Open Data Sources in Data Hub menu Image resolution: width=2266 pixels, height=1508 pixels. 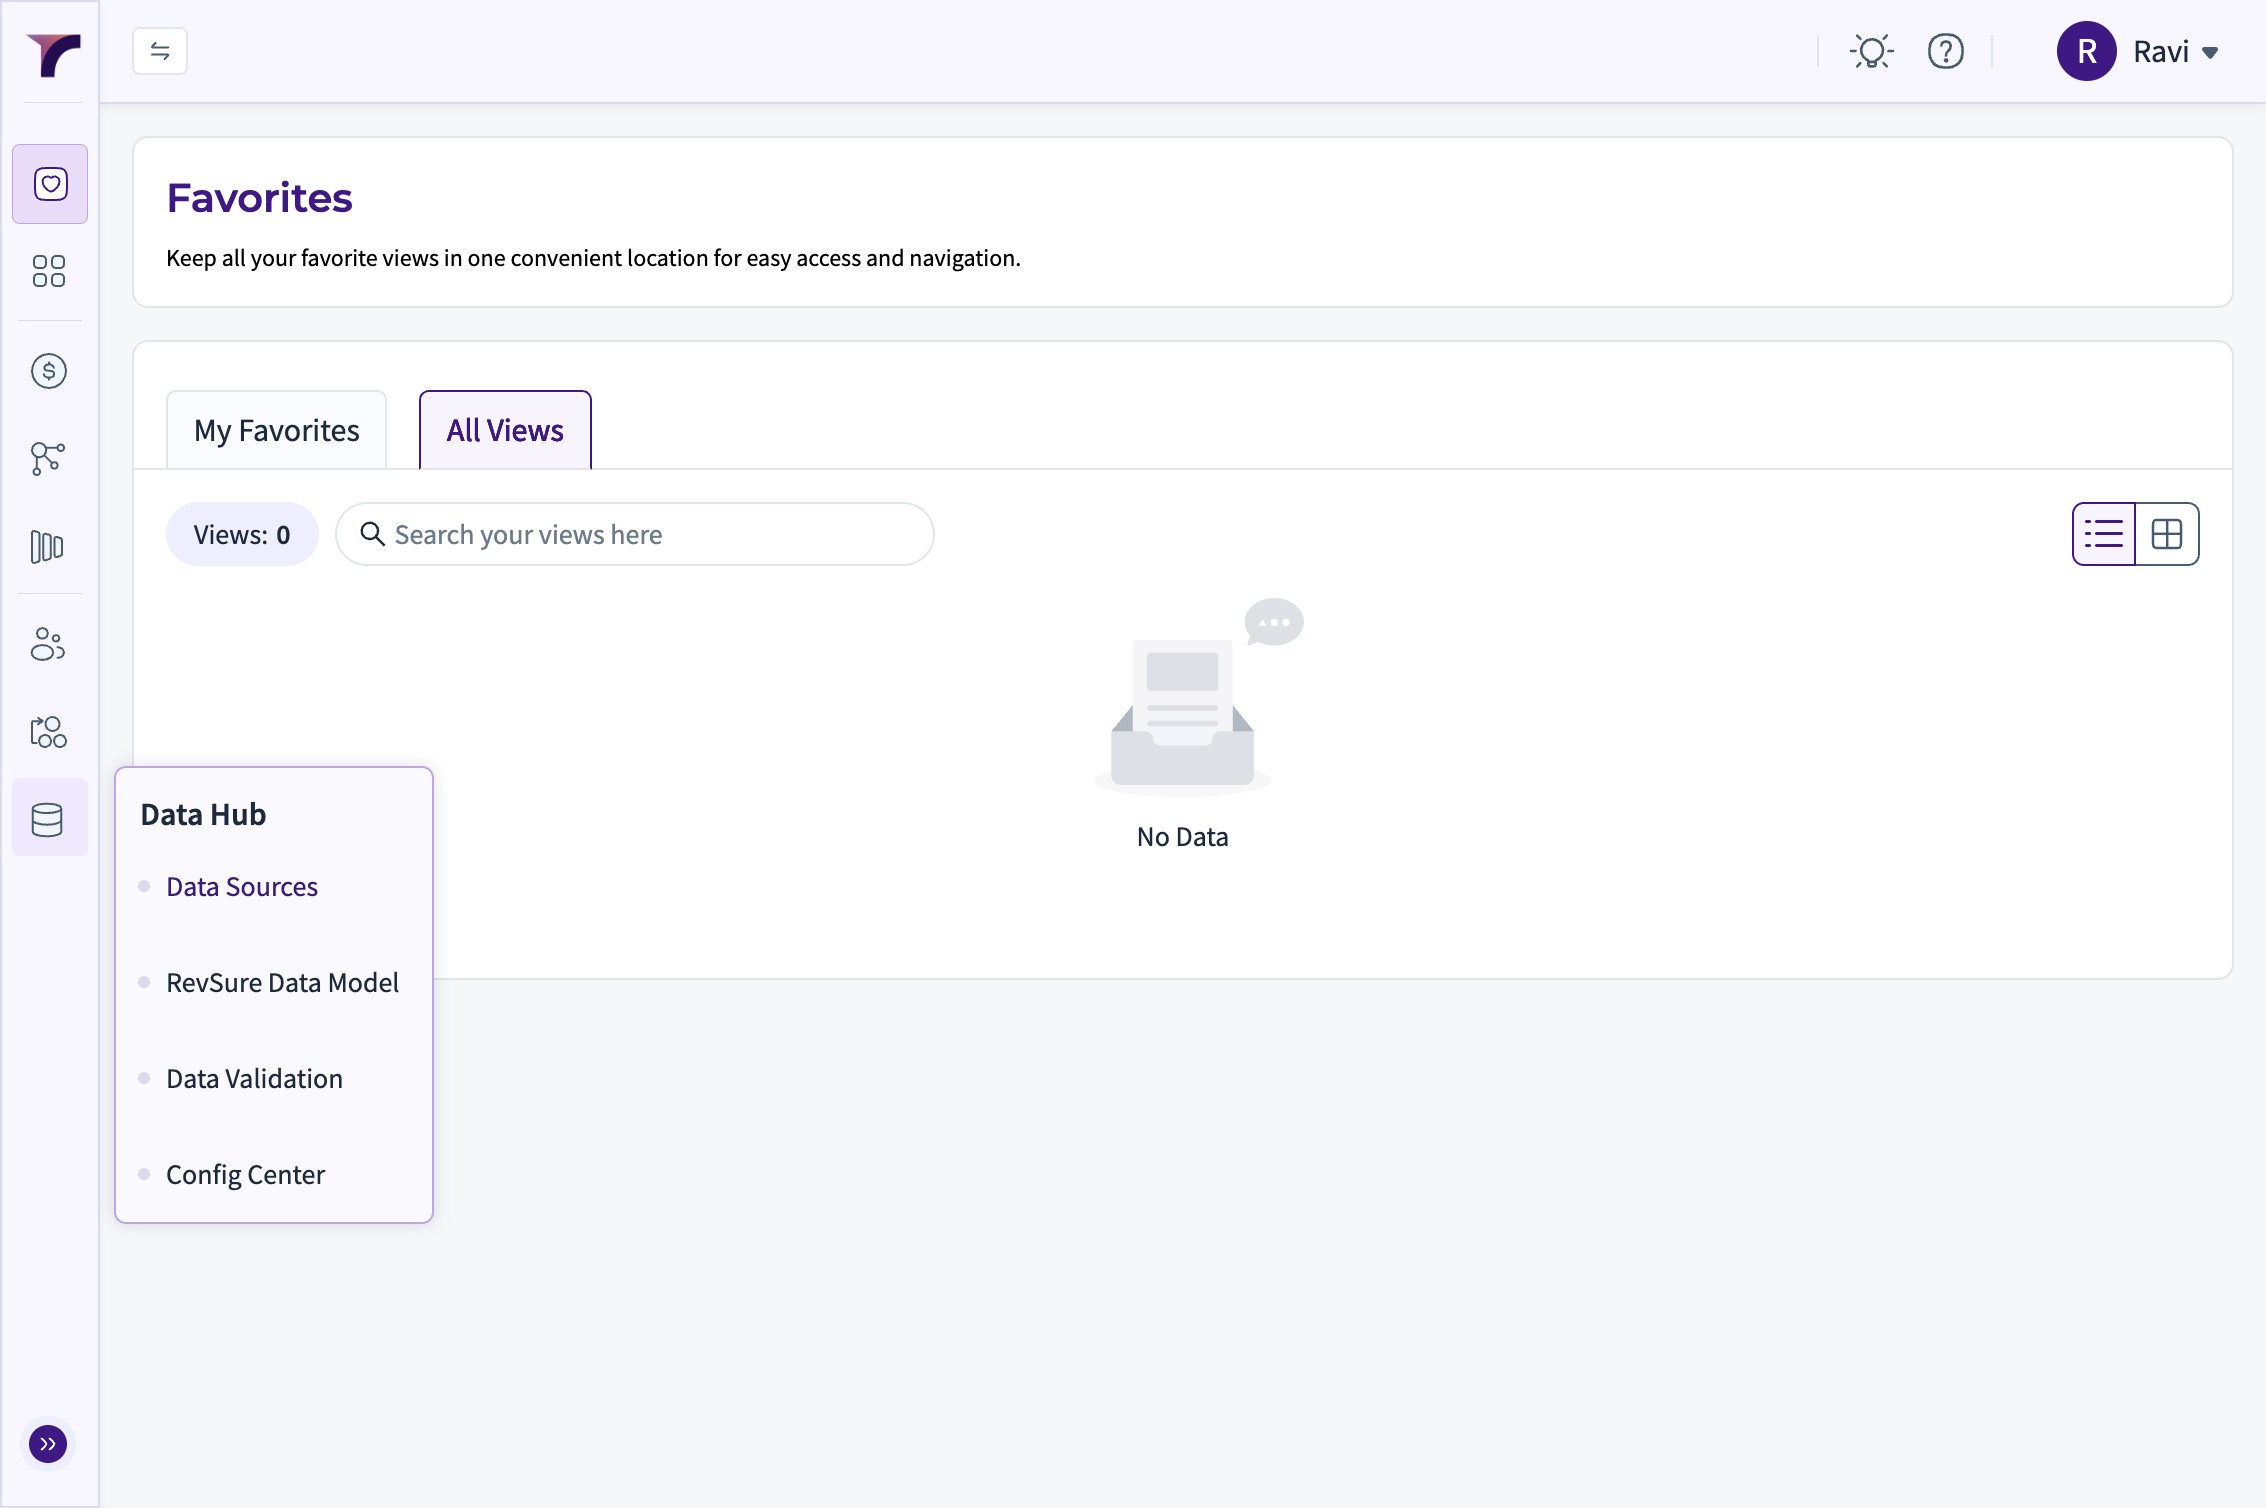point(242,887)
